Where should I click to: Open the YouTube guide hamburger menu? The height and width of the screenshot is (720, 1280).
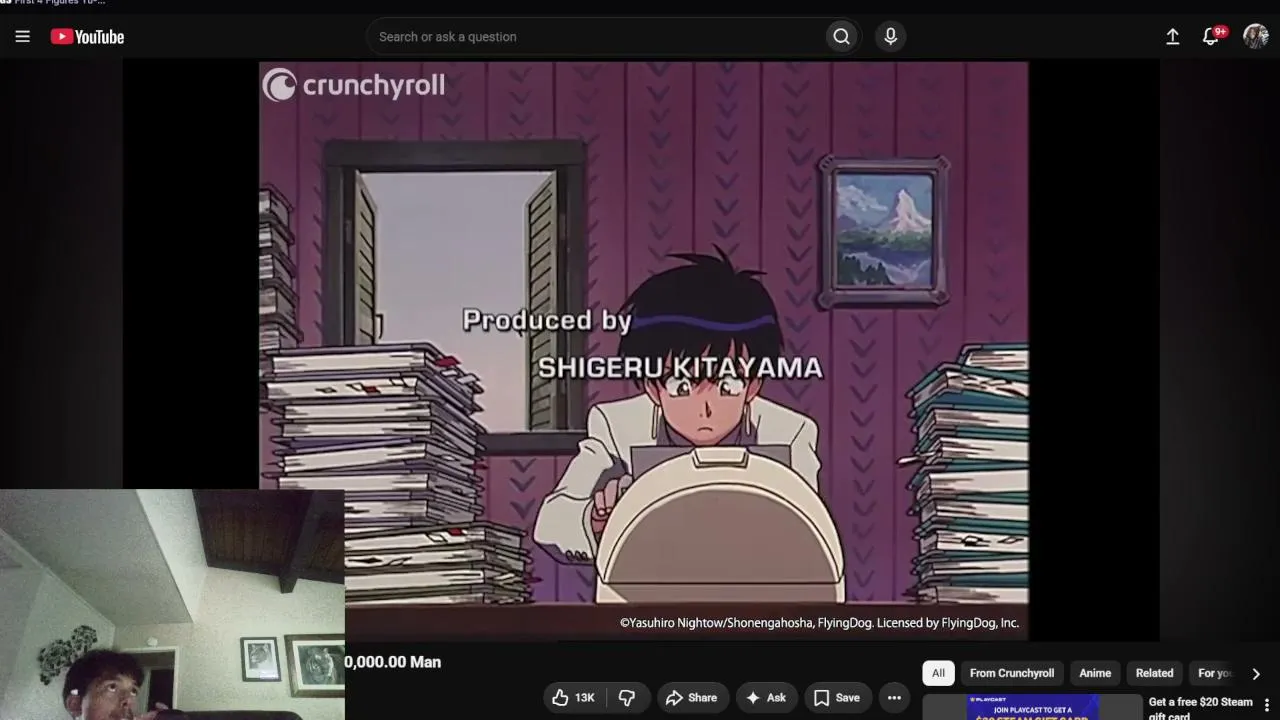pos(23,37)
